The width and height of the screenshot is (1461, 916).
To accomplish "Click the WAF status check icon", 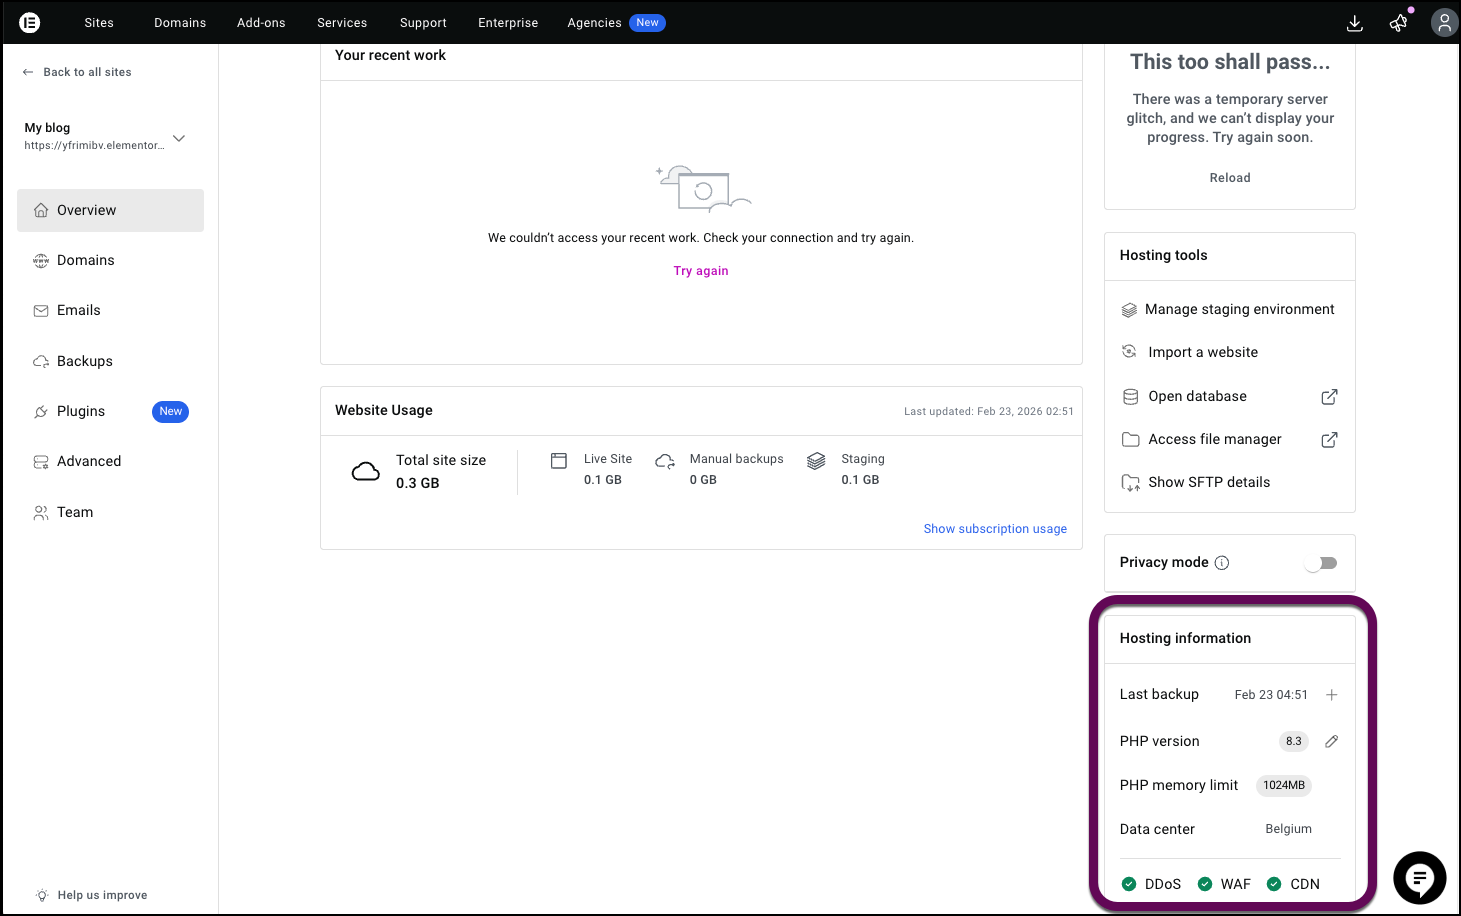I will (1203, 883).
